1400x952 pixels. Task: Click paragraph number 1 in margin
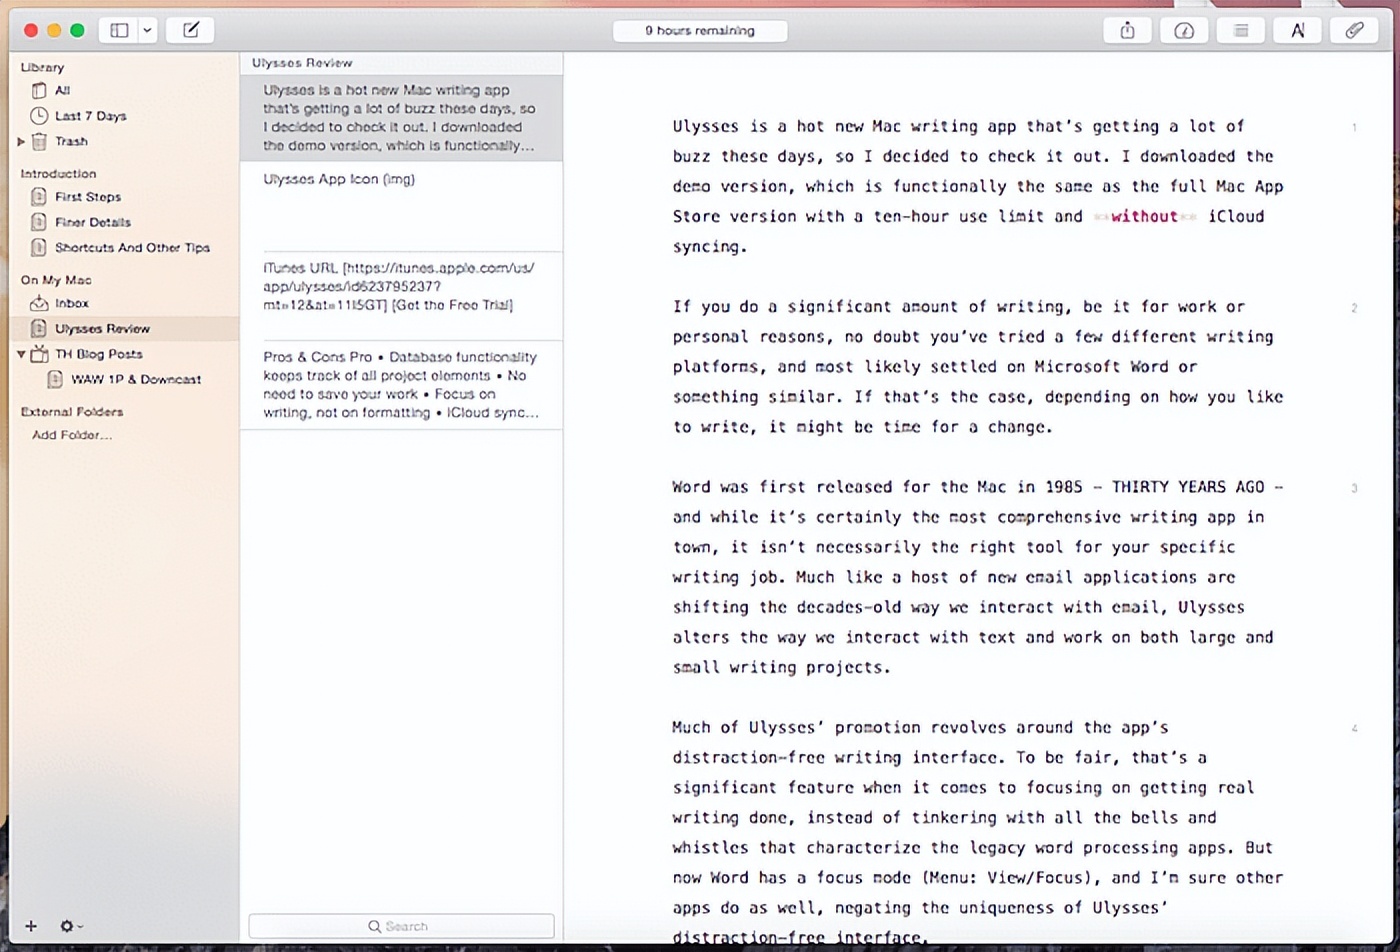[1355, 128]
